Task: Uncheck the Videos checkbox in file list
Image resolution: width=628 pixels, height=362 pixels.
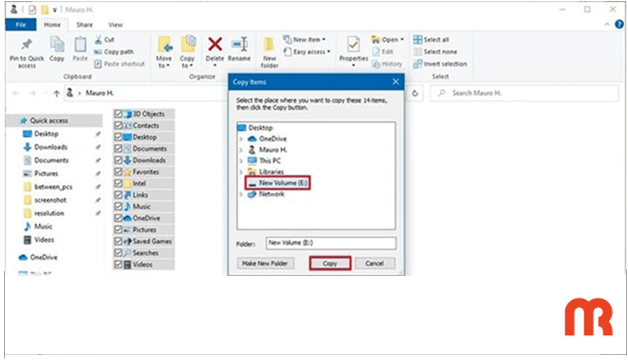Action: pos(118,265)
